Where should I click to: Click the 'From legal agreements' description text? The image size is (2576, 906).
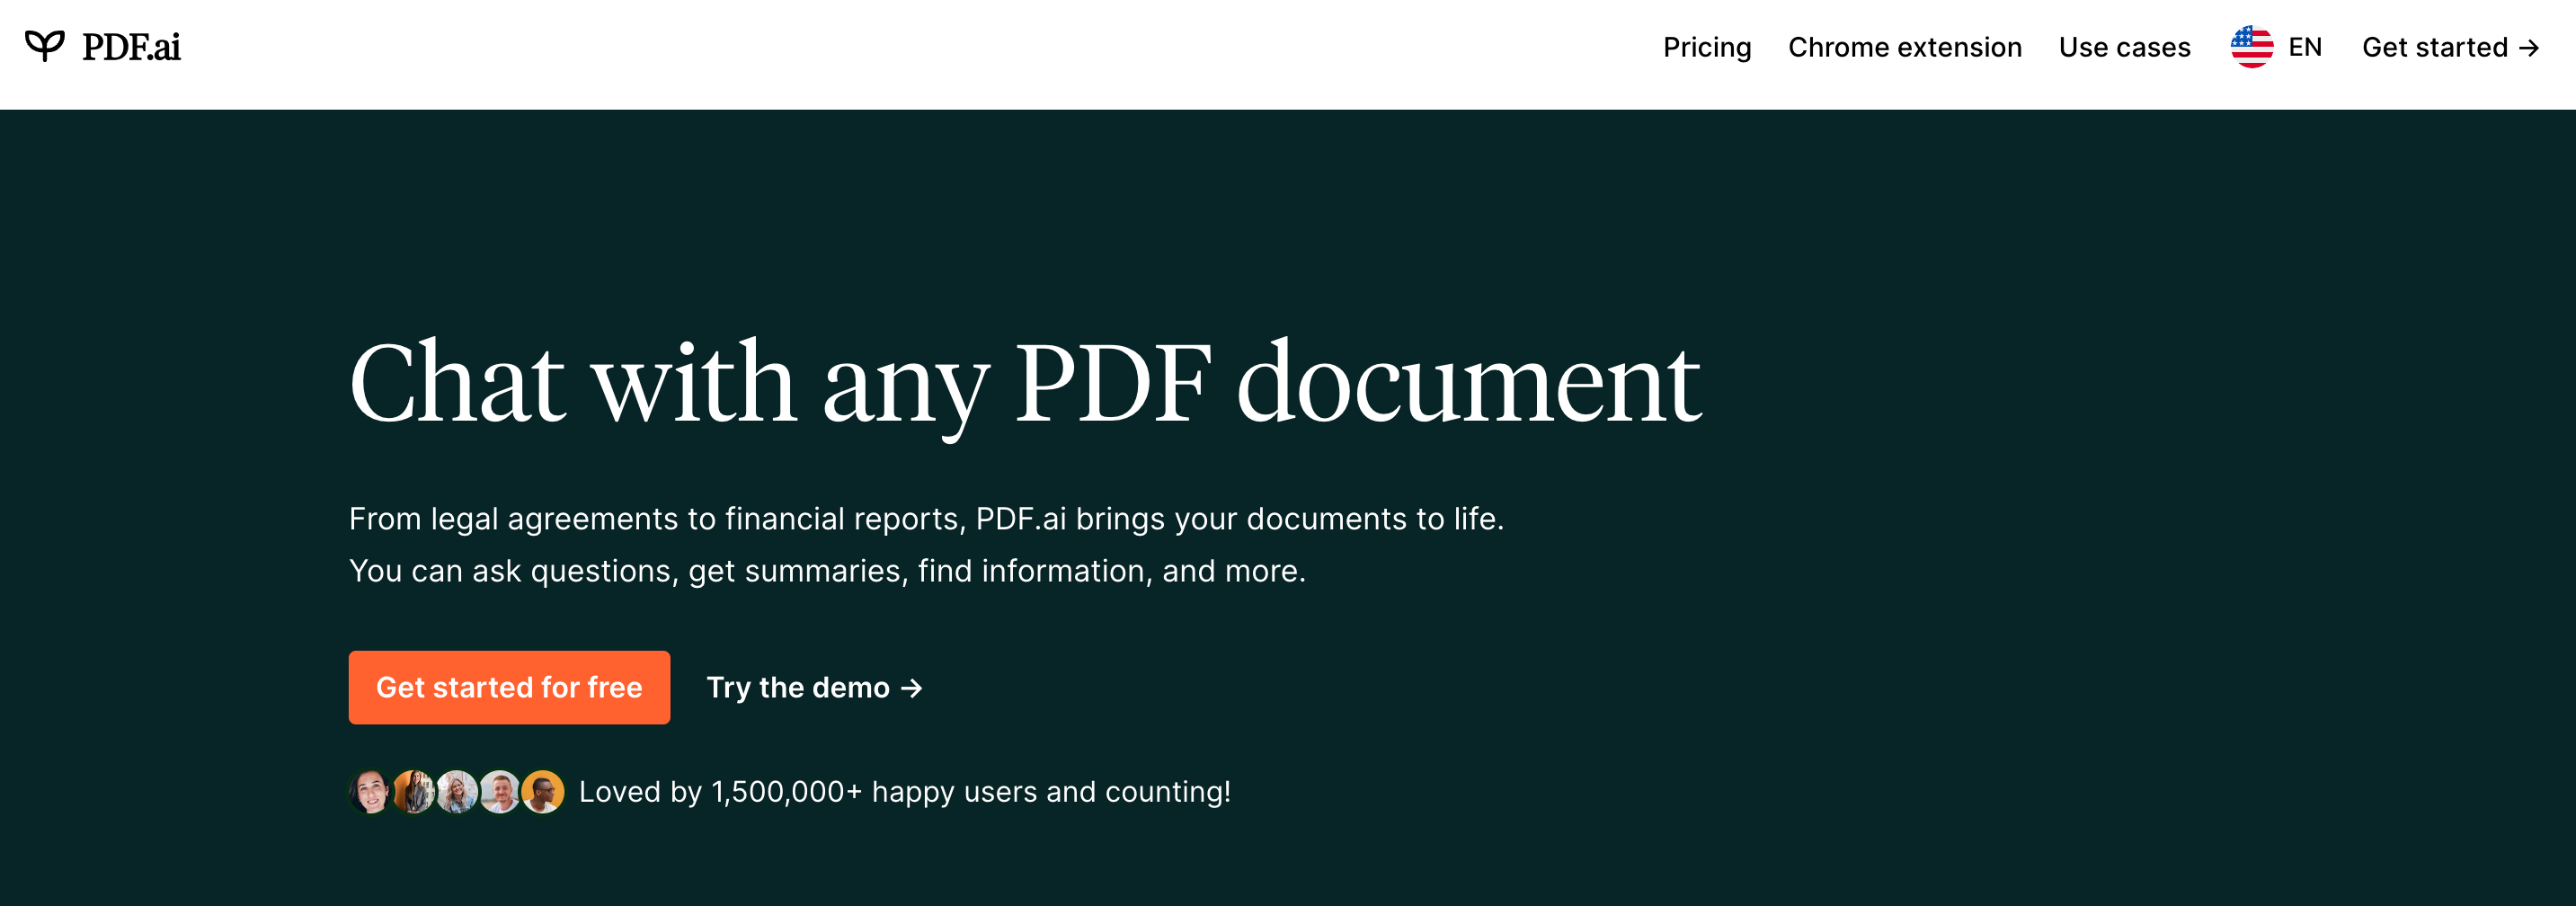pos(925,519)
